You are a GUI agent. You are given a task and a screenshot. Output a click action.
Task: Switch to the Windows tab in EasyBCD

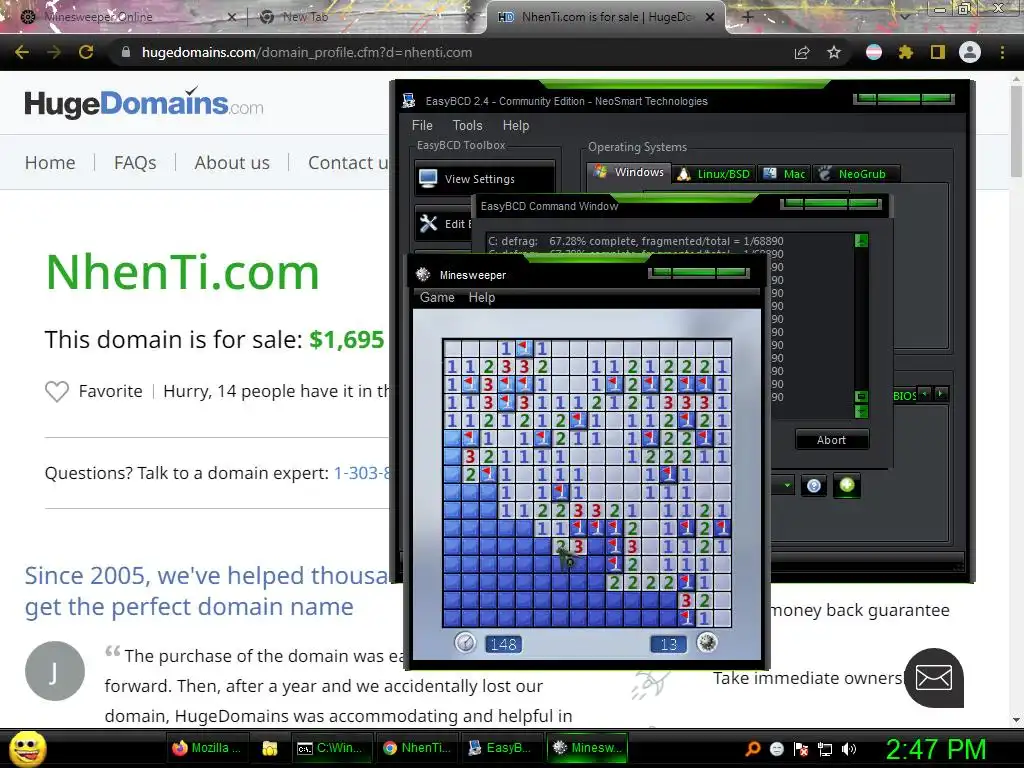point(629,172)
